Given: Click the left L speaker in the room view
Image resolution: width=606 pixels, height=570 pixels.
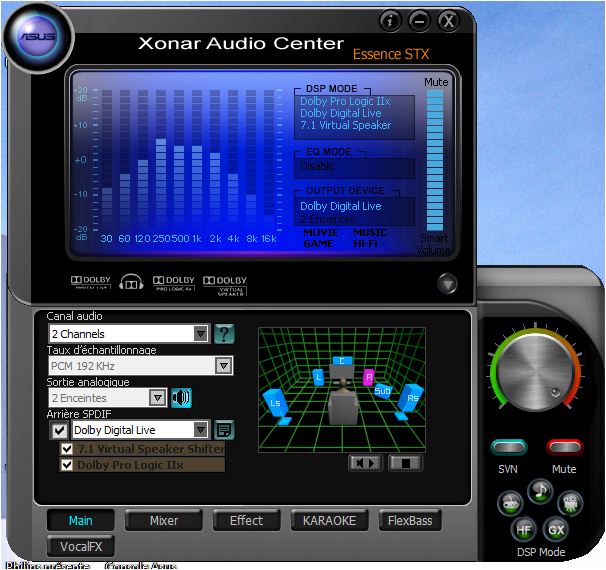Looking at the screenshot, I should click(x=318, y=377).
